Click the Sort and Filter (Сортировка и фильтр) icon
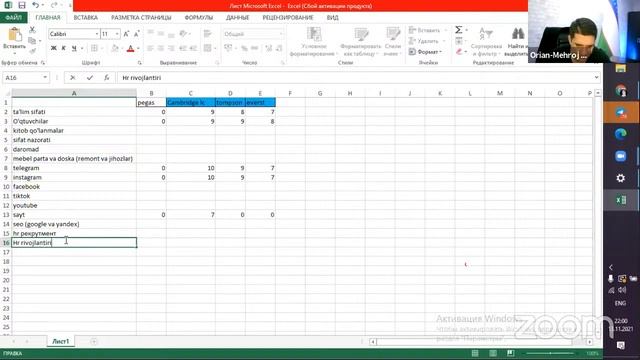 pos(486,33)
